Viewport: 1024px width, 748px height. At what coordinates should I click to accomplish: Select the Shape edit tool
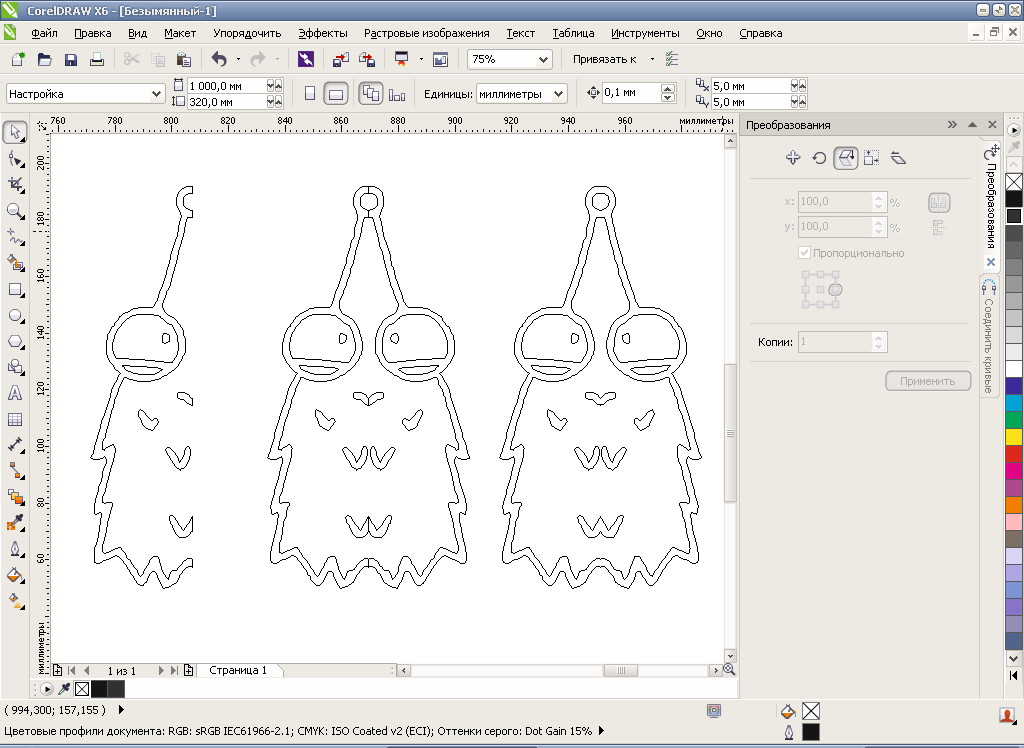click(15, 159)
